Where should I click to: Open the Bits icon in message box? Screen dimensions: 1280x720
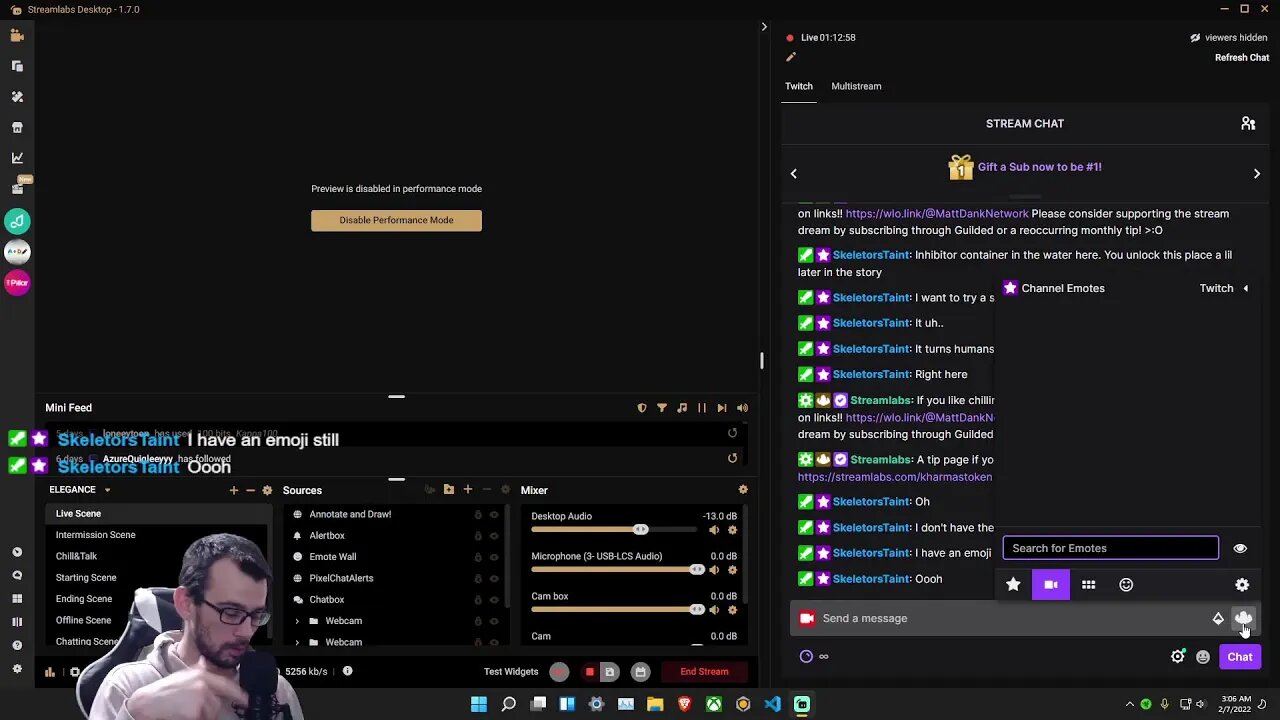coord(1218,618)
